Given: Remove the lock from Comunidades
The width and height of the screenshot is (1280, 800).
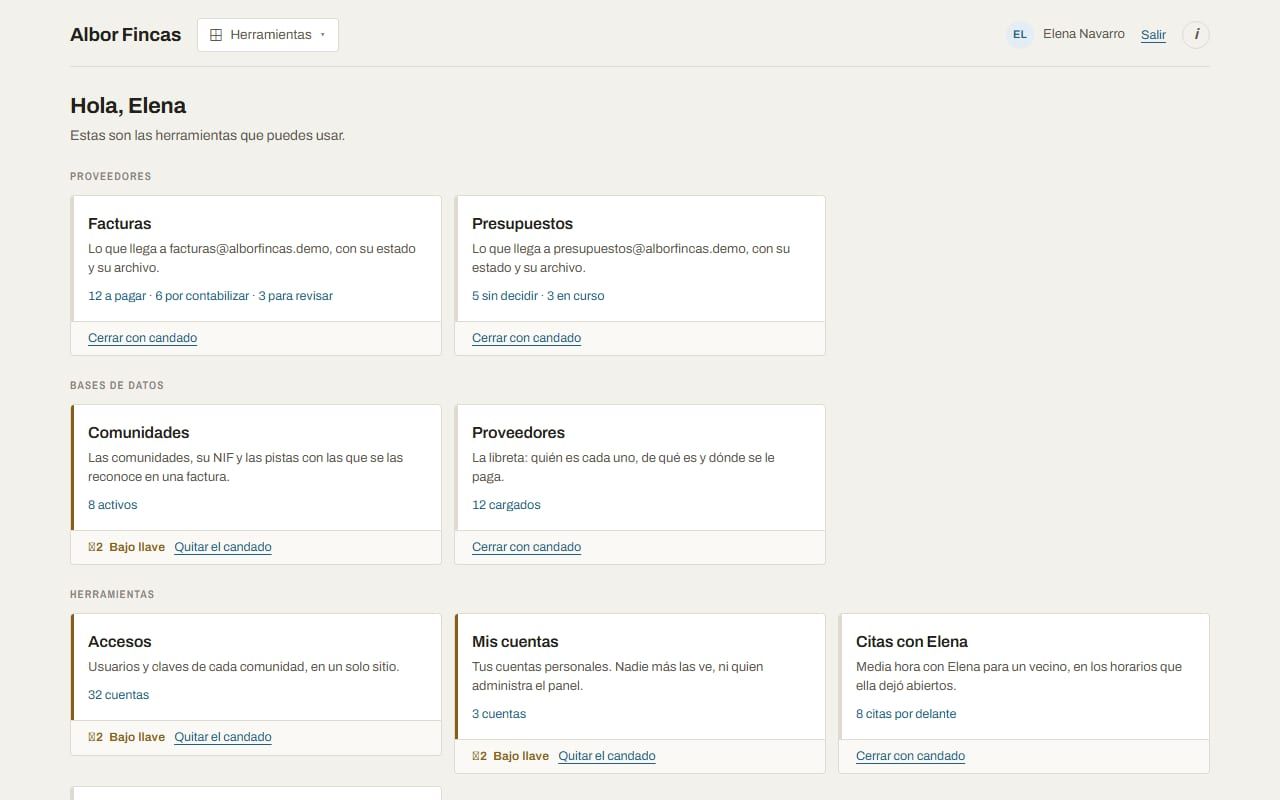Looking at the screenshot, I should [x=223, y=547].
